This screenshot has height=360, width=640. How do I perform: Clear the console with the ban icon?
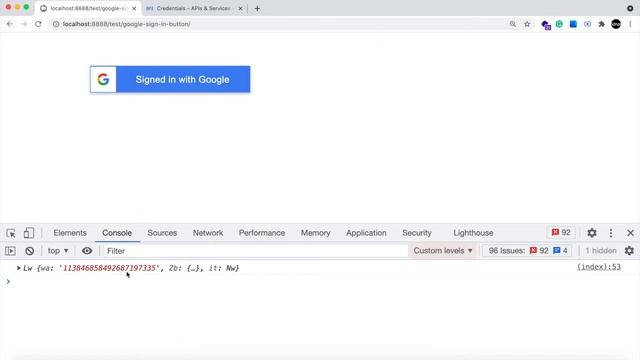coord(29,251)
